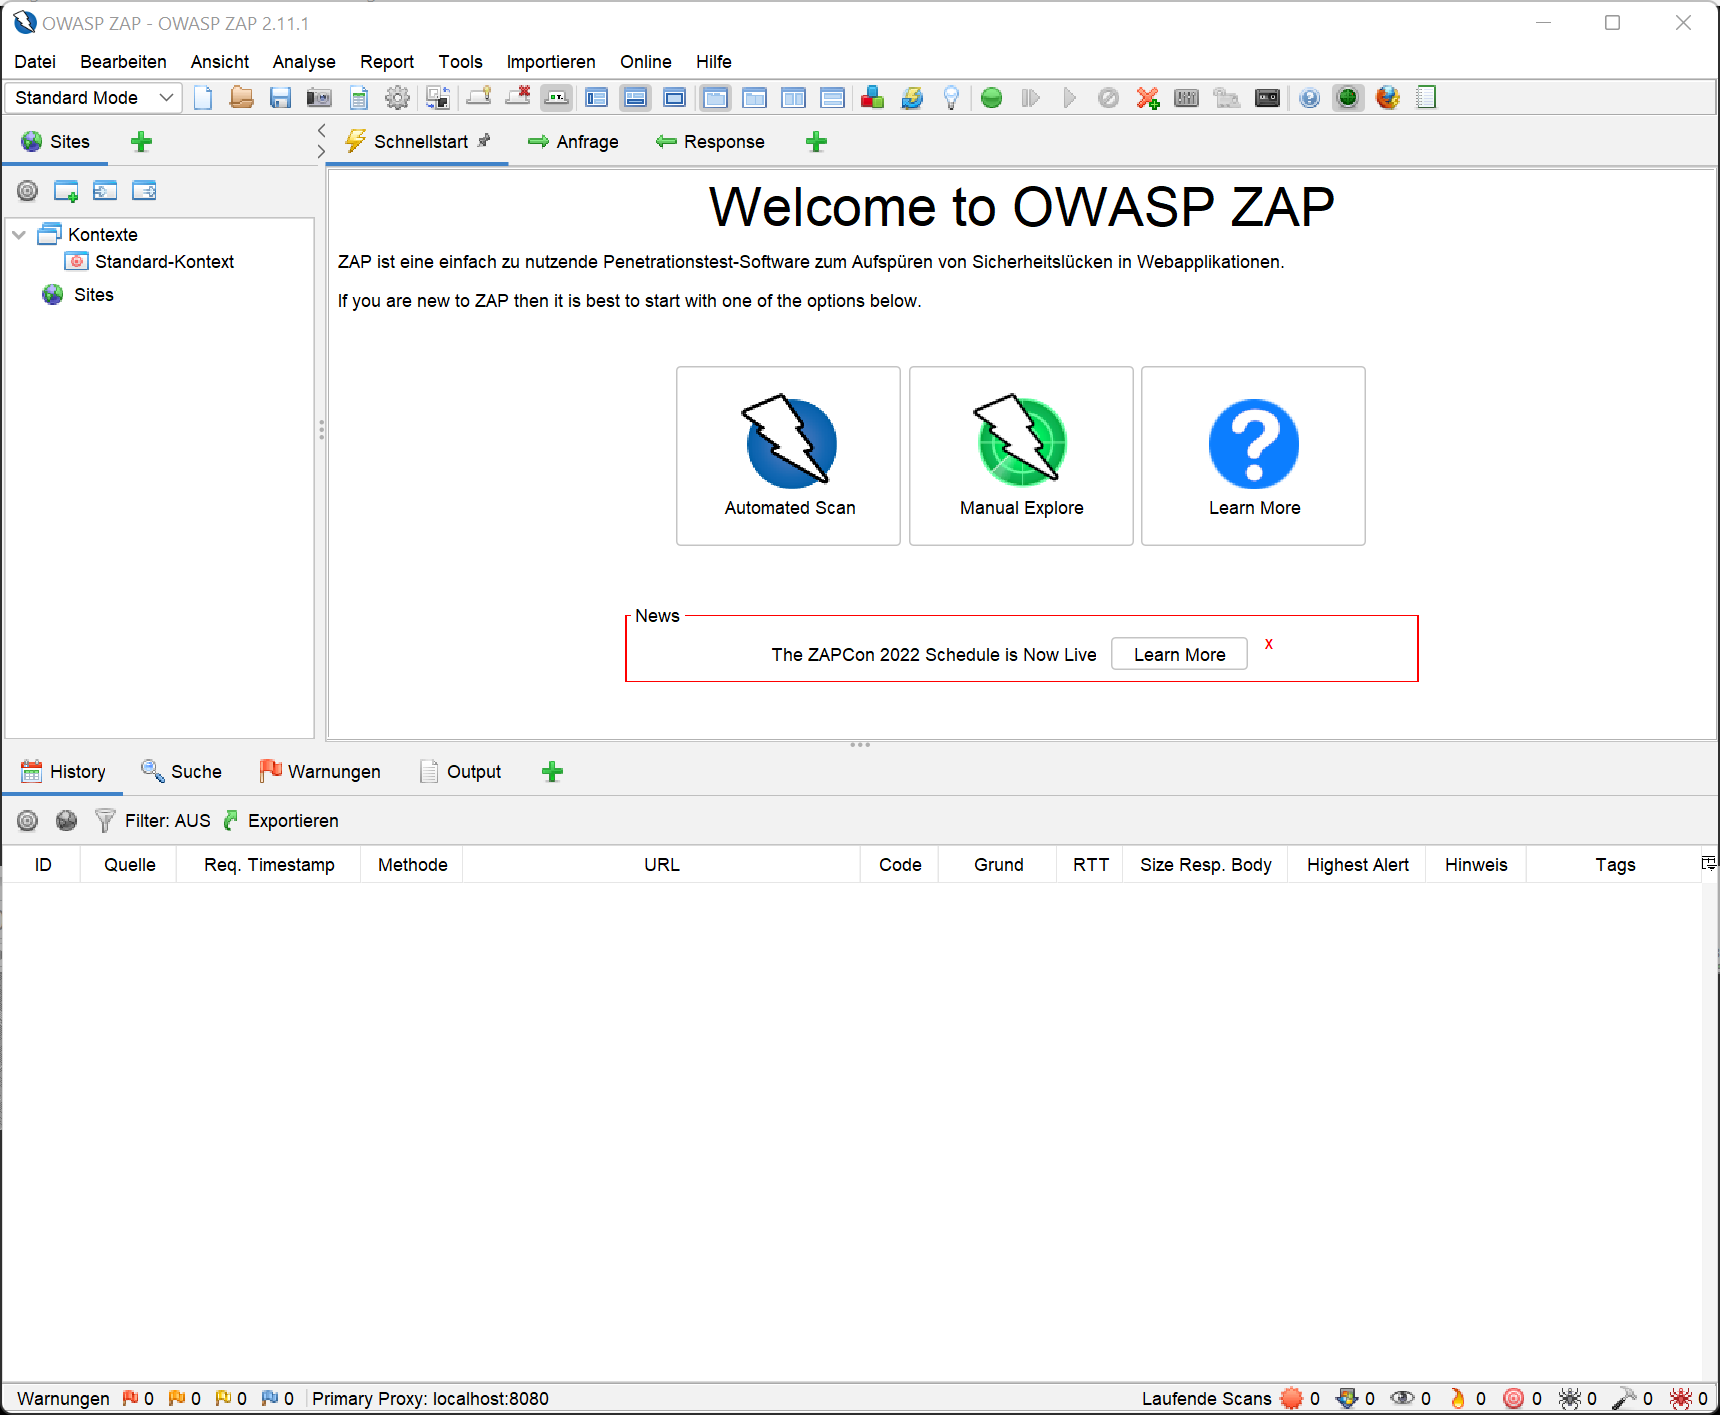Add a custom HTTP breakpoint red X icon
Viewport: 1720px width, 1415px height.
(x=1148, y=98)
